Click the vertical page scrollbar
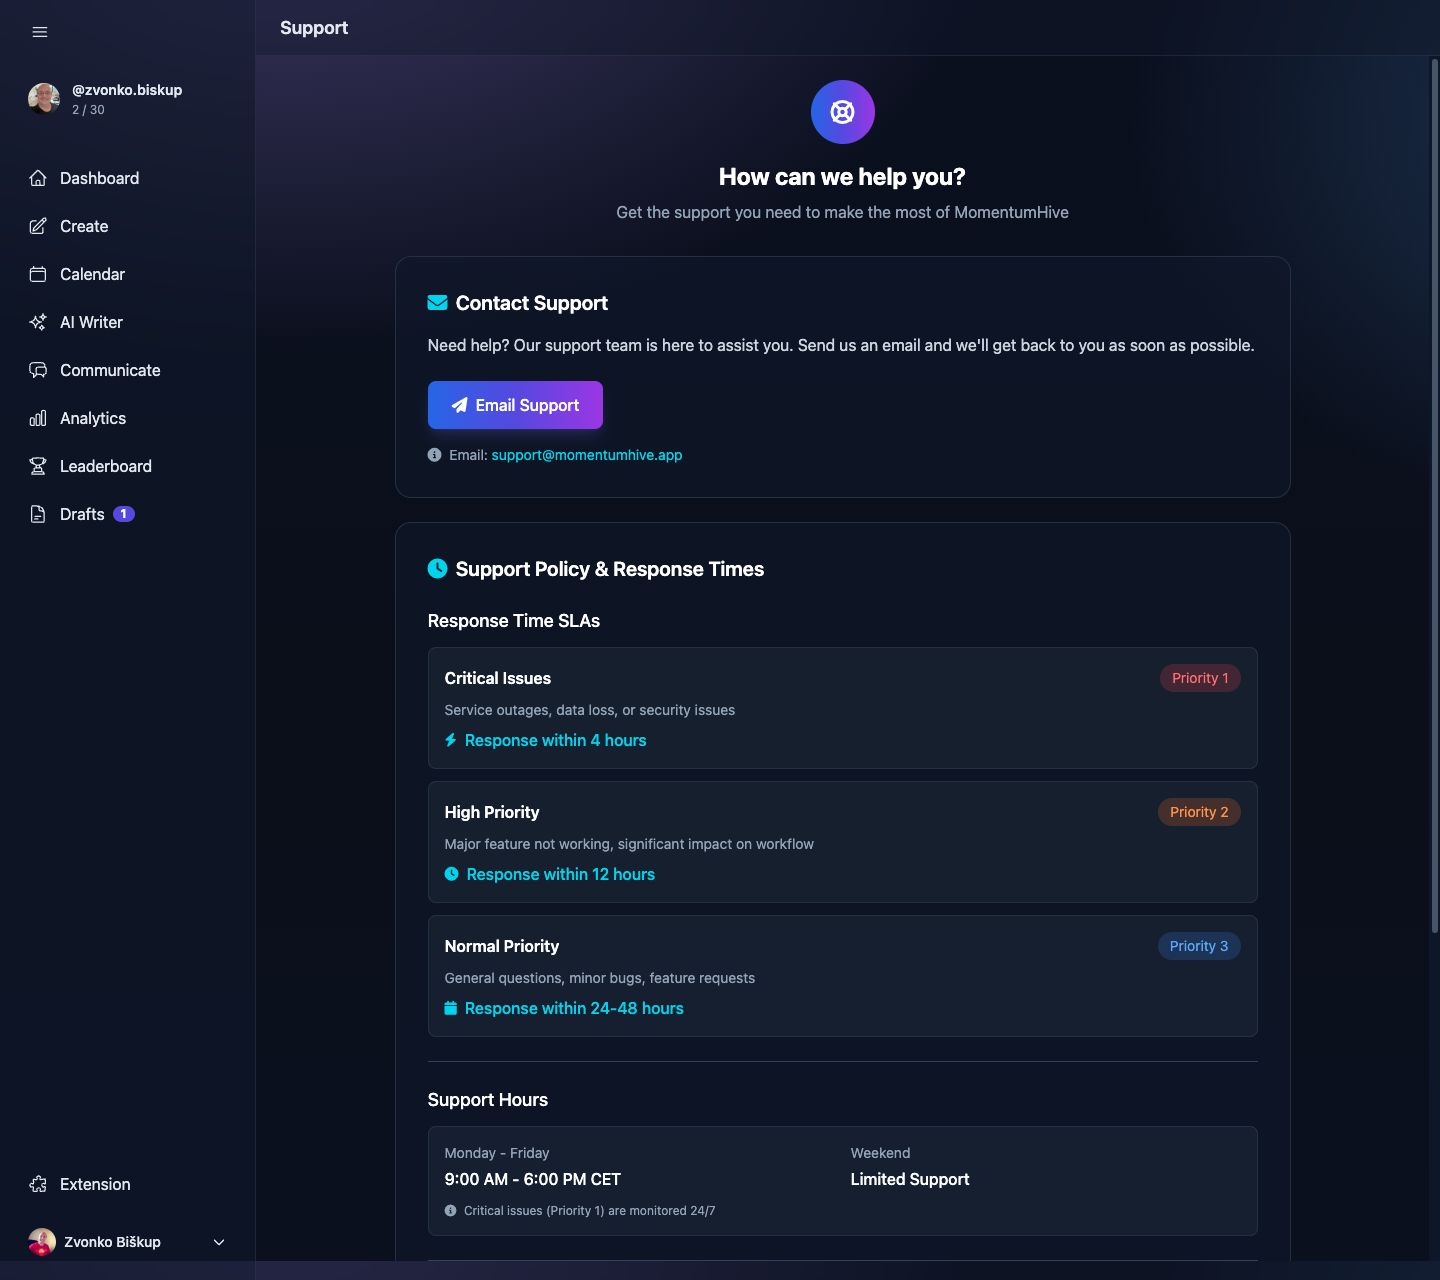Viewport: 1440px width, 1280px height. [x=1434, y=497]
